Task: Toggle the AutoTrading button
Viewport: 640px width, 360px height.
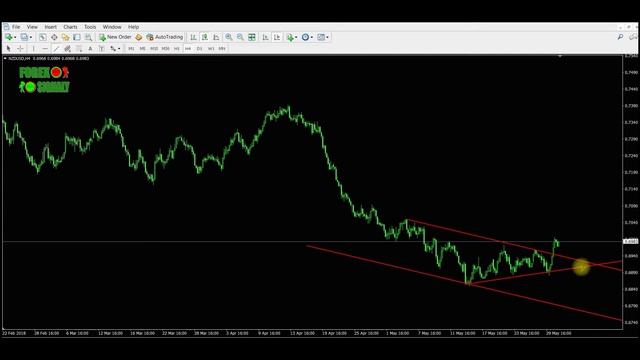Action: coord(165,37)
